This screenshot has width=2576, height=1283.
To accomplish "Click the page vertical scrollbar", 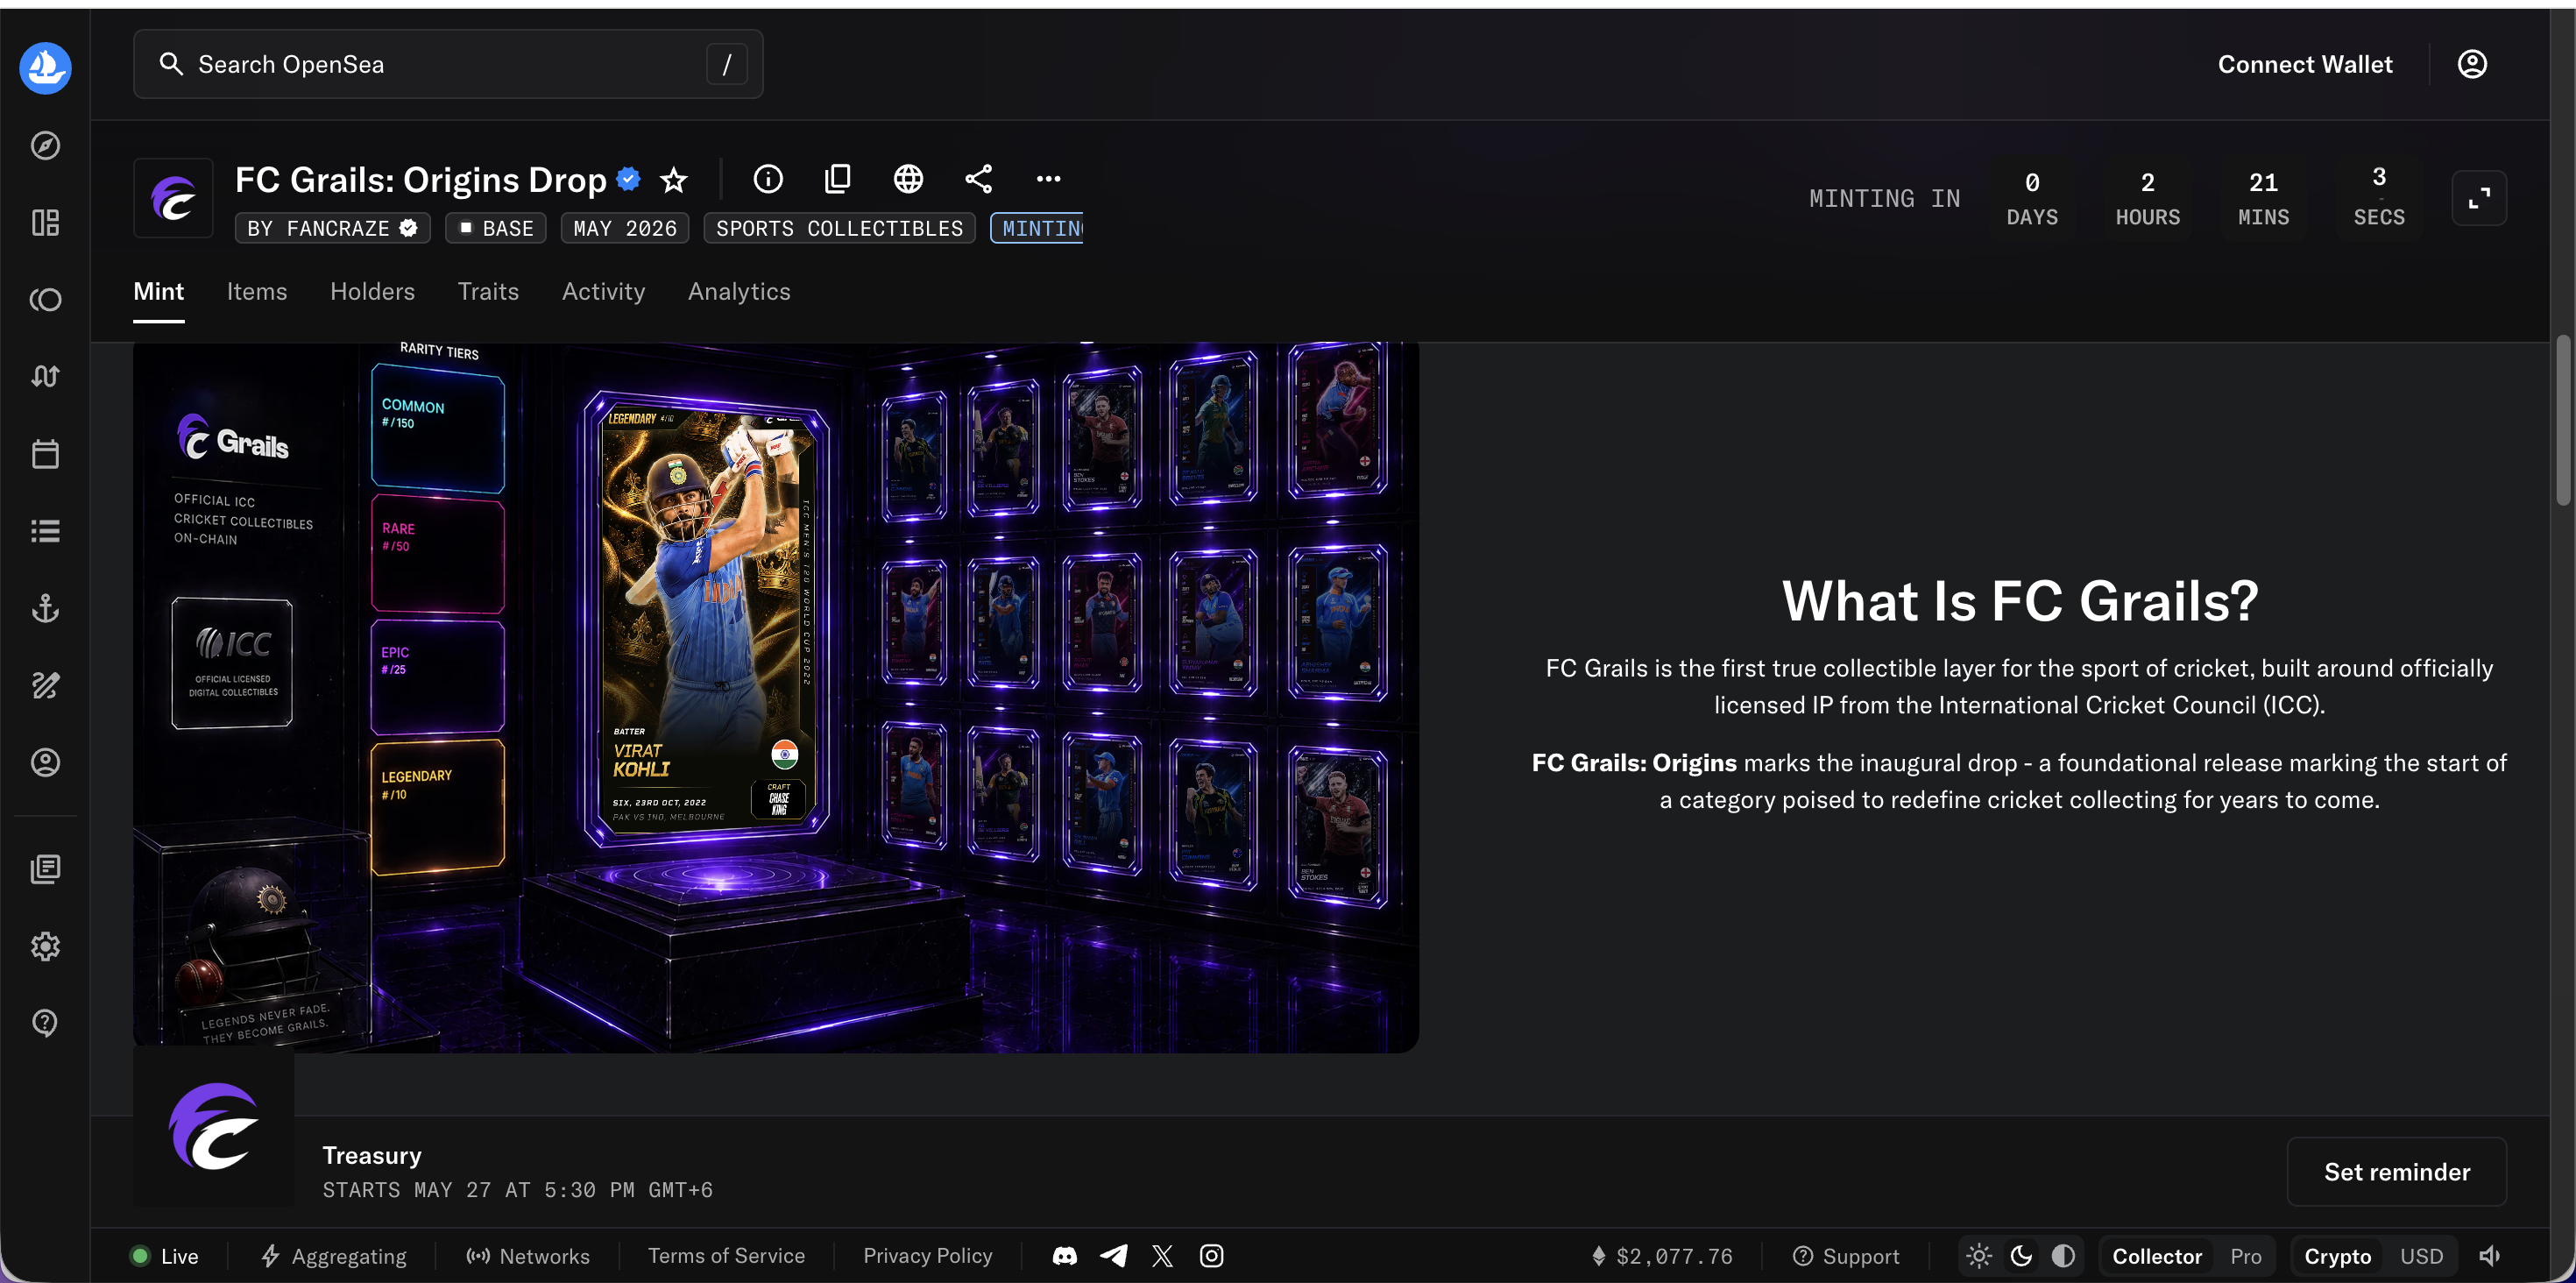I will coord(2563,420).
